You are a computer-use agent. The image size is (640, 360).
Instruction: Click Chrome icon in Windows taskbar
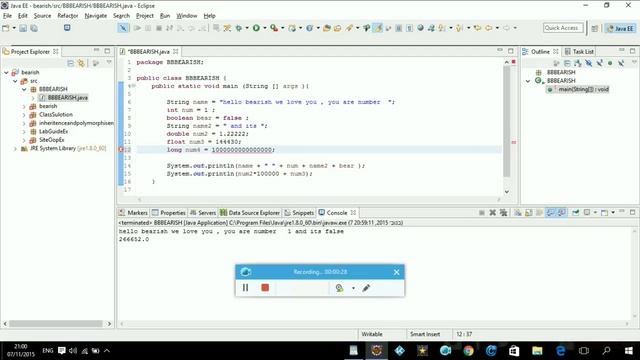[468, 350]
